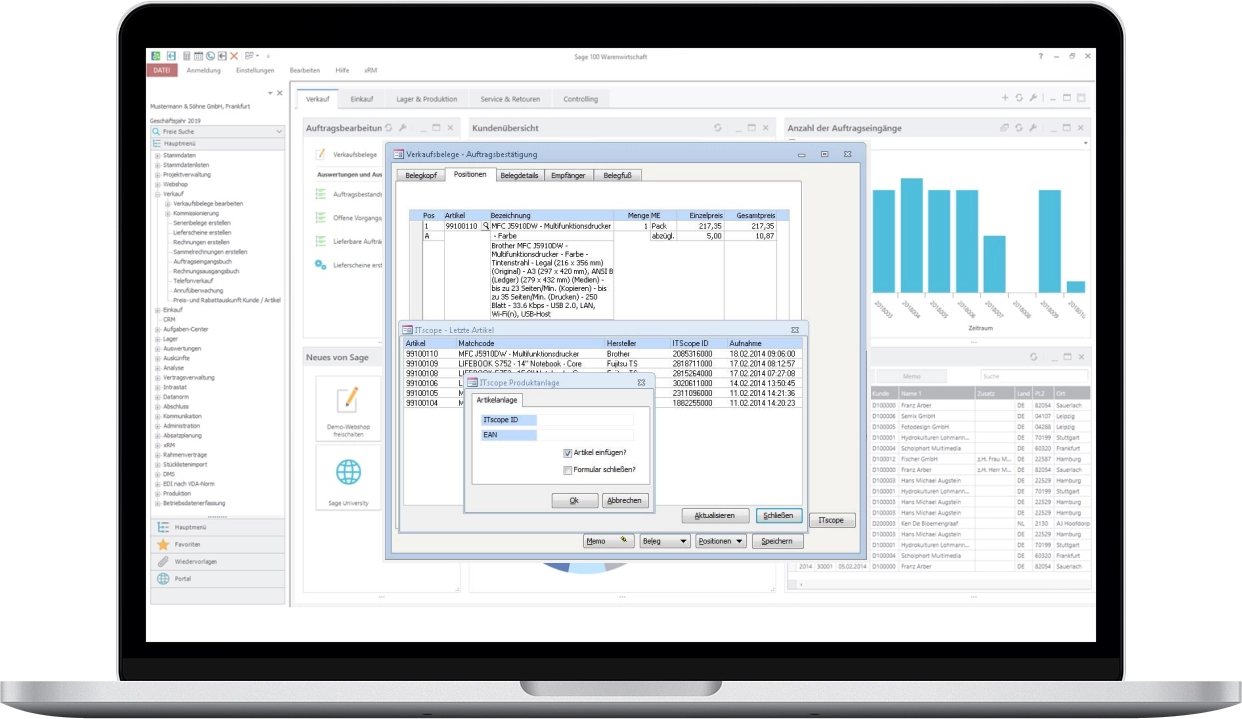This screenshot has width=1242, height=719.
Task: Click the 2018004 bar in the chart
Action: [x=911, y=233]
